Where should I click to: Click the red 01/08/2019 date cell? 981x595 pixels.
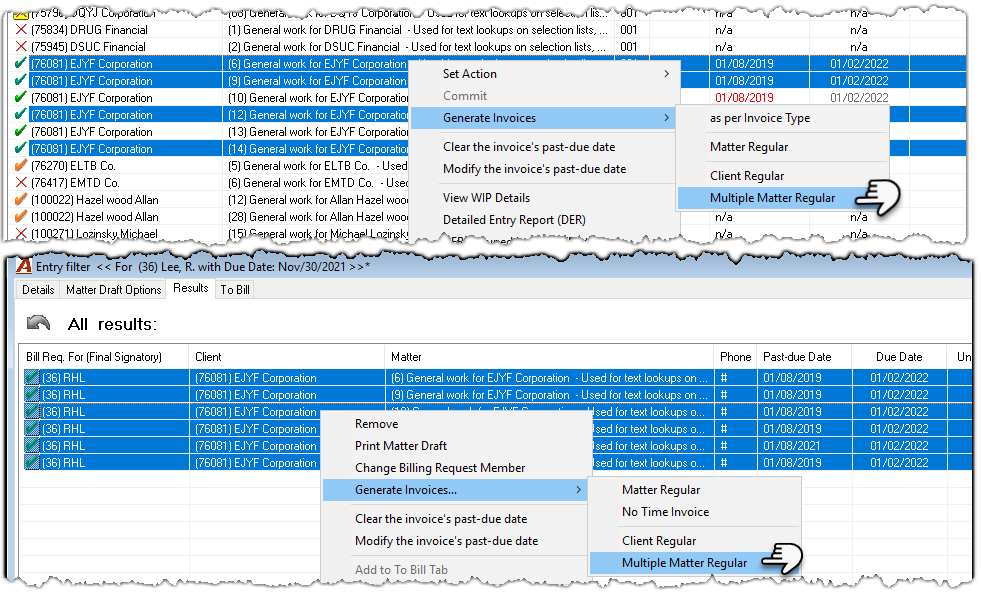[x=744, y=98]
